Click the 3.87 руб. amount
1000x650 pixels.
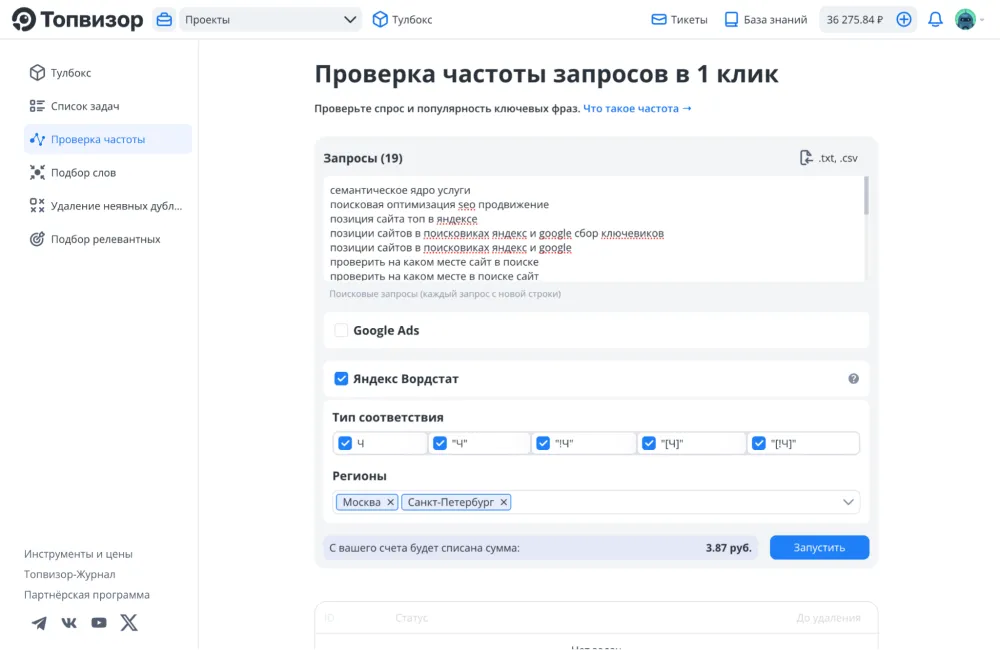[x=728, y=547]
